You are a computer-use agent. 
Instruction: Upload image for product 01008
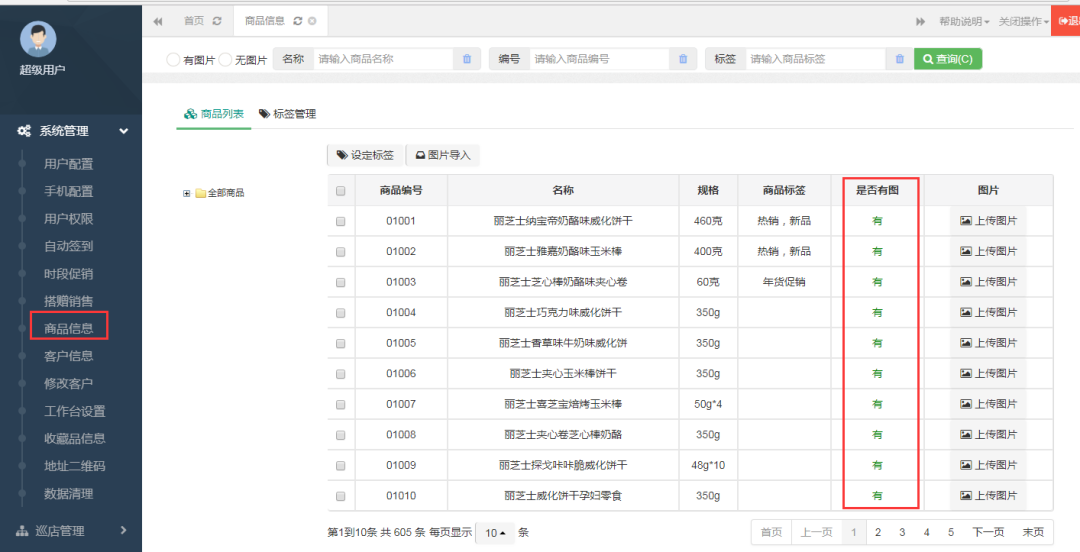pos(988,434)
